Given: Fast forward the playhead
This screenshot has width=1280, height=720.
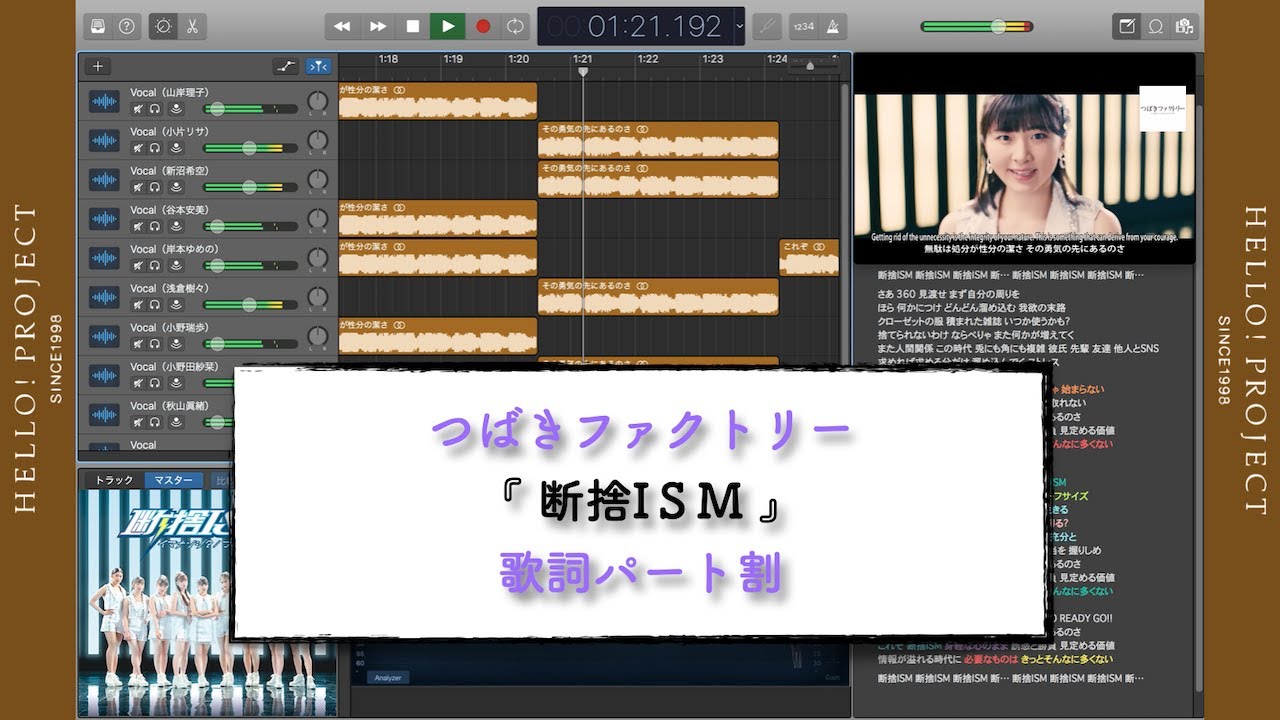Looking at the screenshot, I should pyautogui.click(x=378, y=26).
